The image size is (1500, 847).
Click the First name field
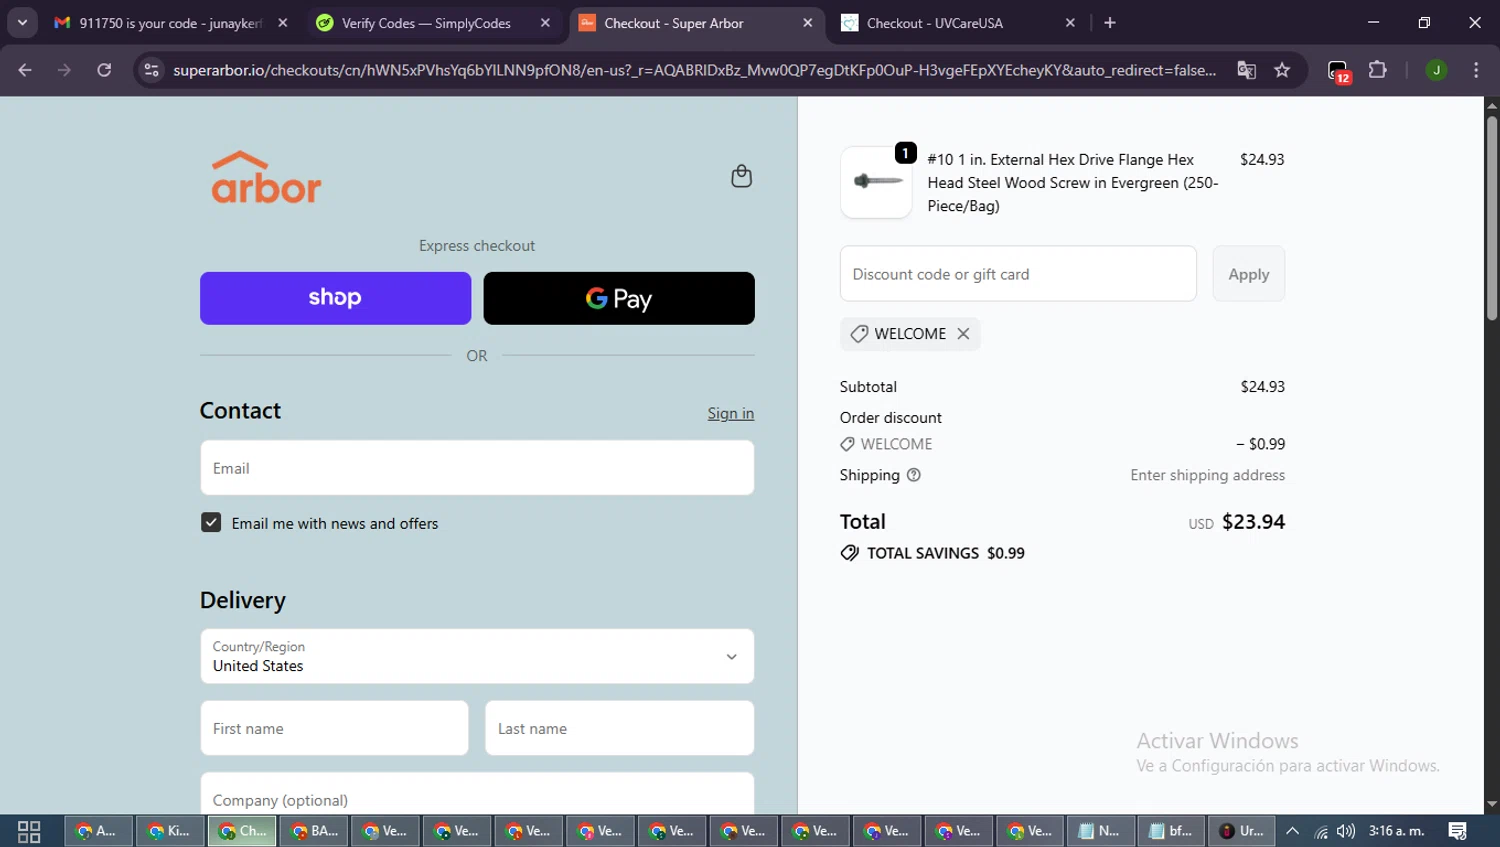[334, 728]
